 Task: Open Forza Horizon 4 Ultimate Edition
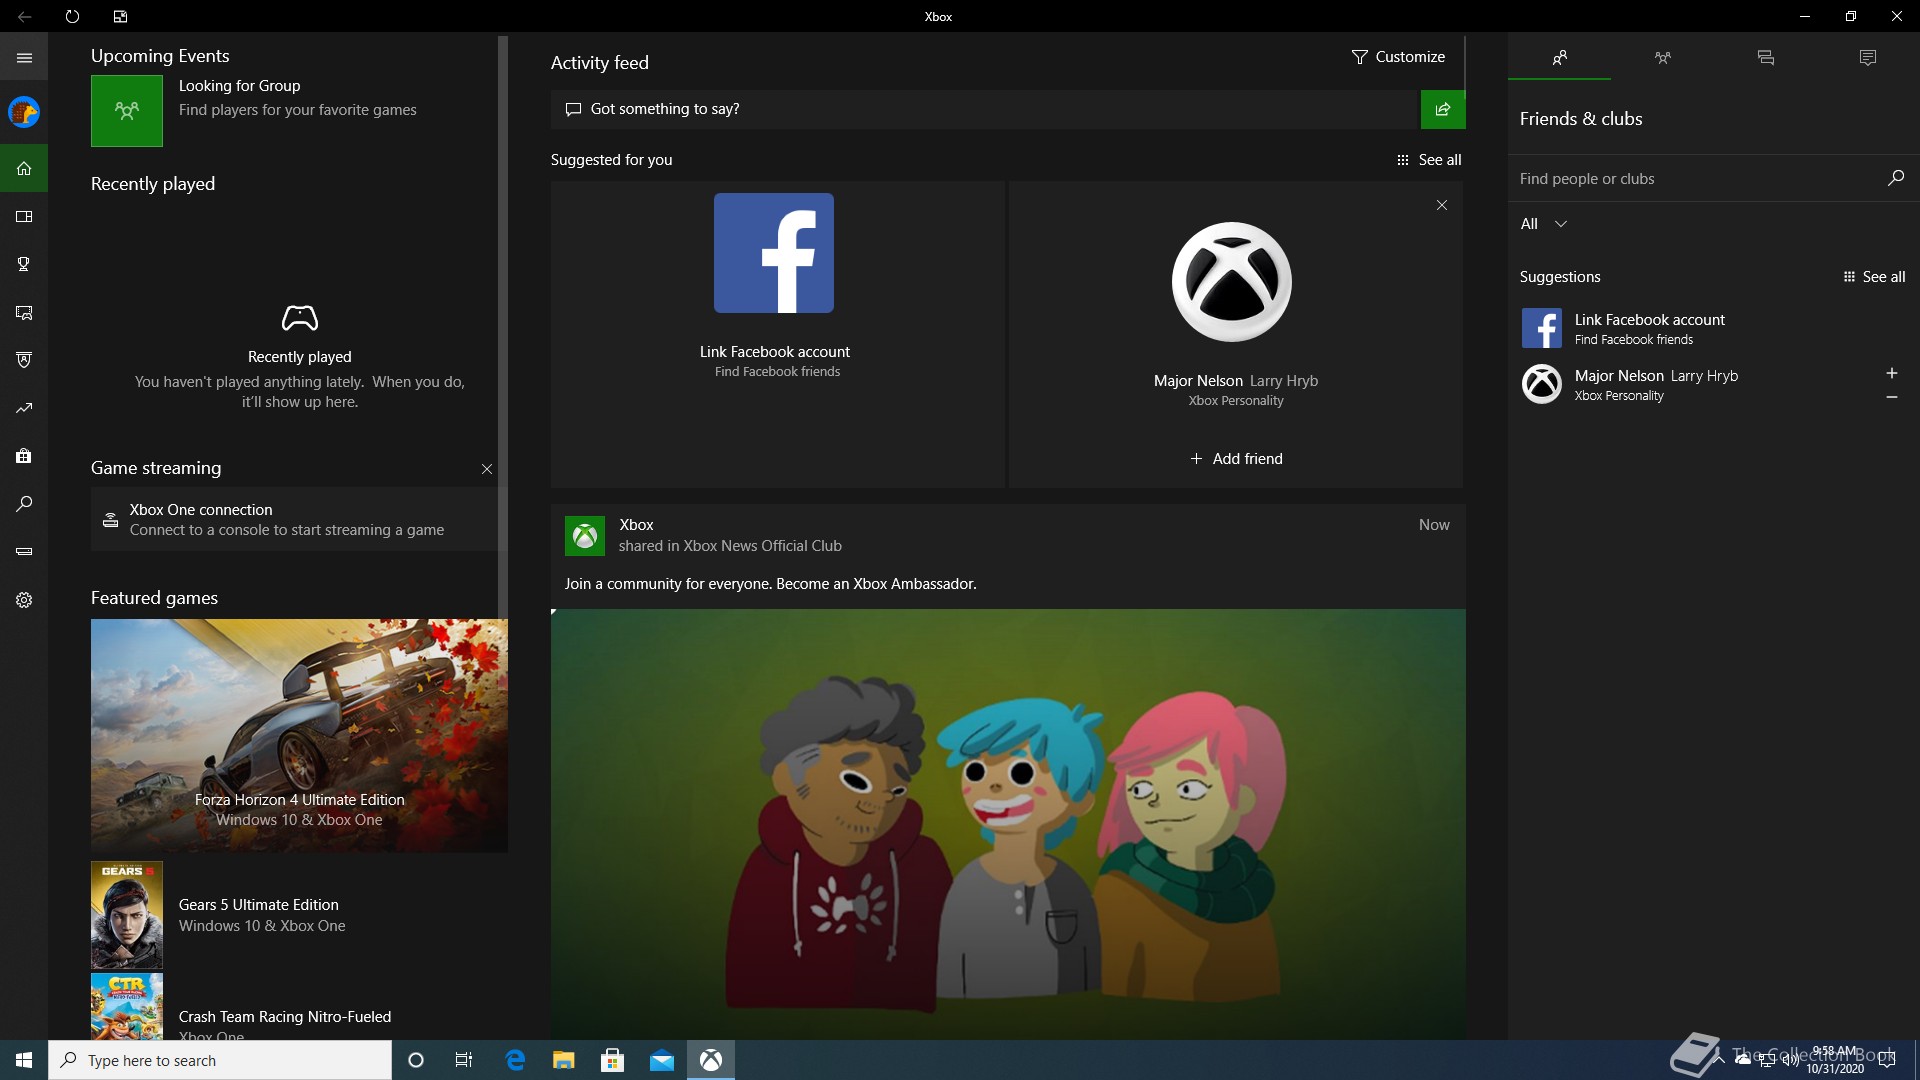299,736
